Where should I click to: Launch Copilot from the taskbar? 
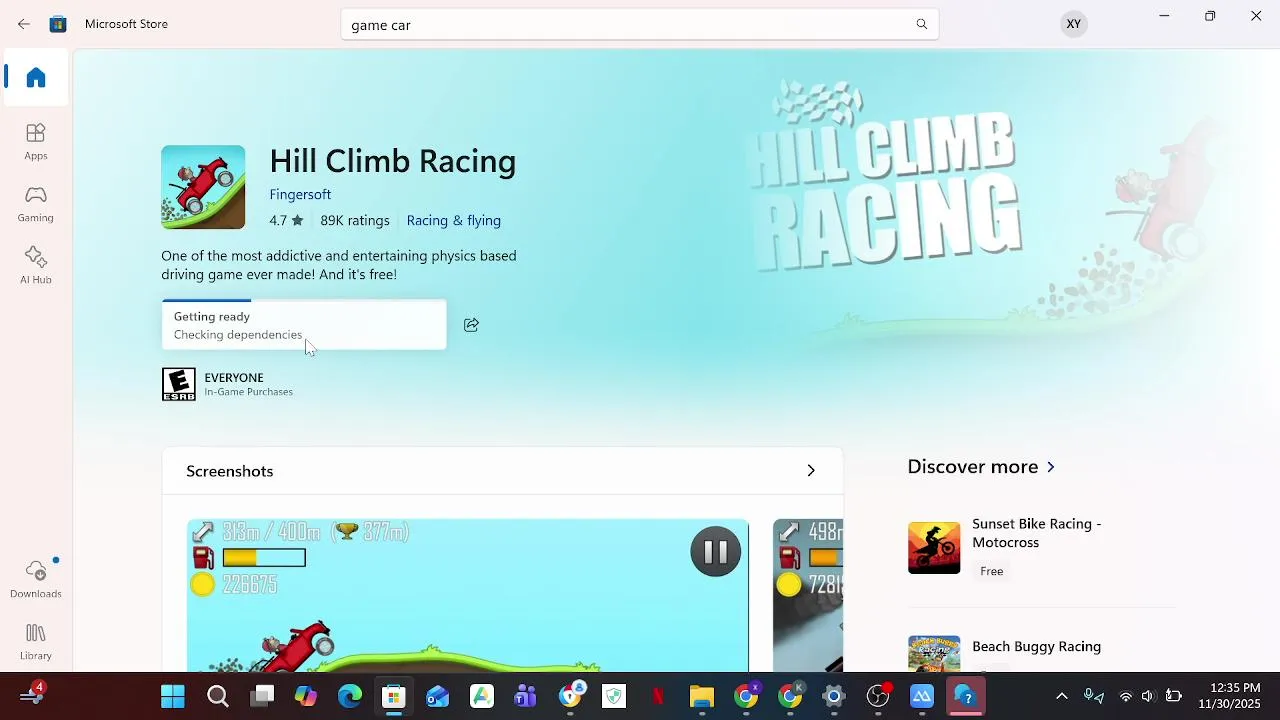(x=306, y=696)
